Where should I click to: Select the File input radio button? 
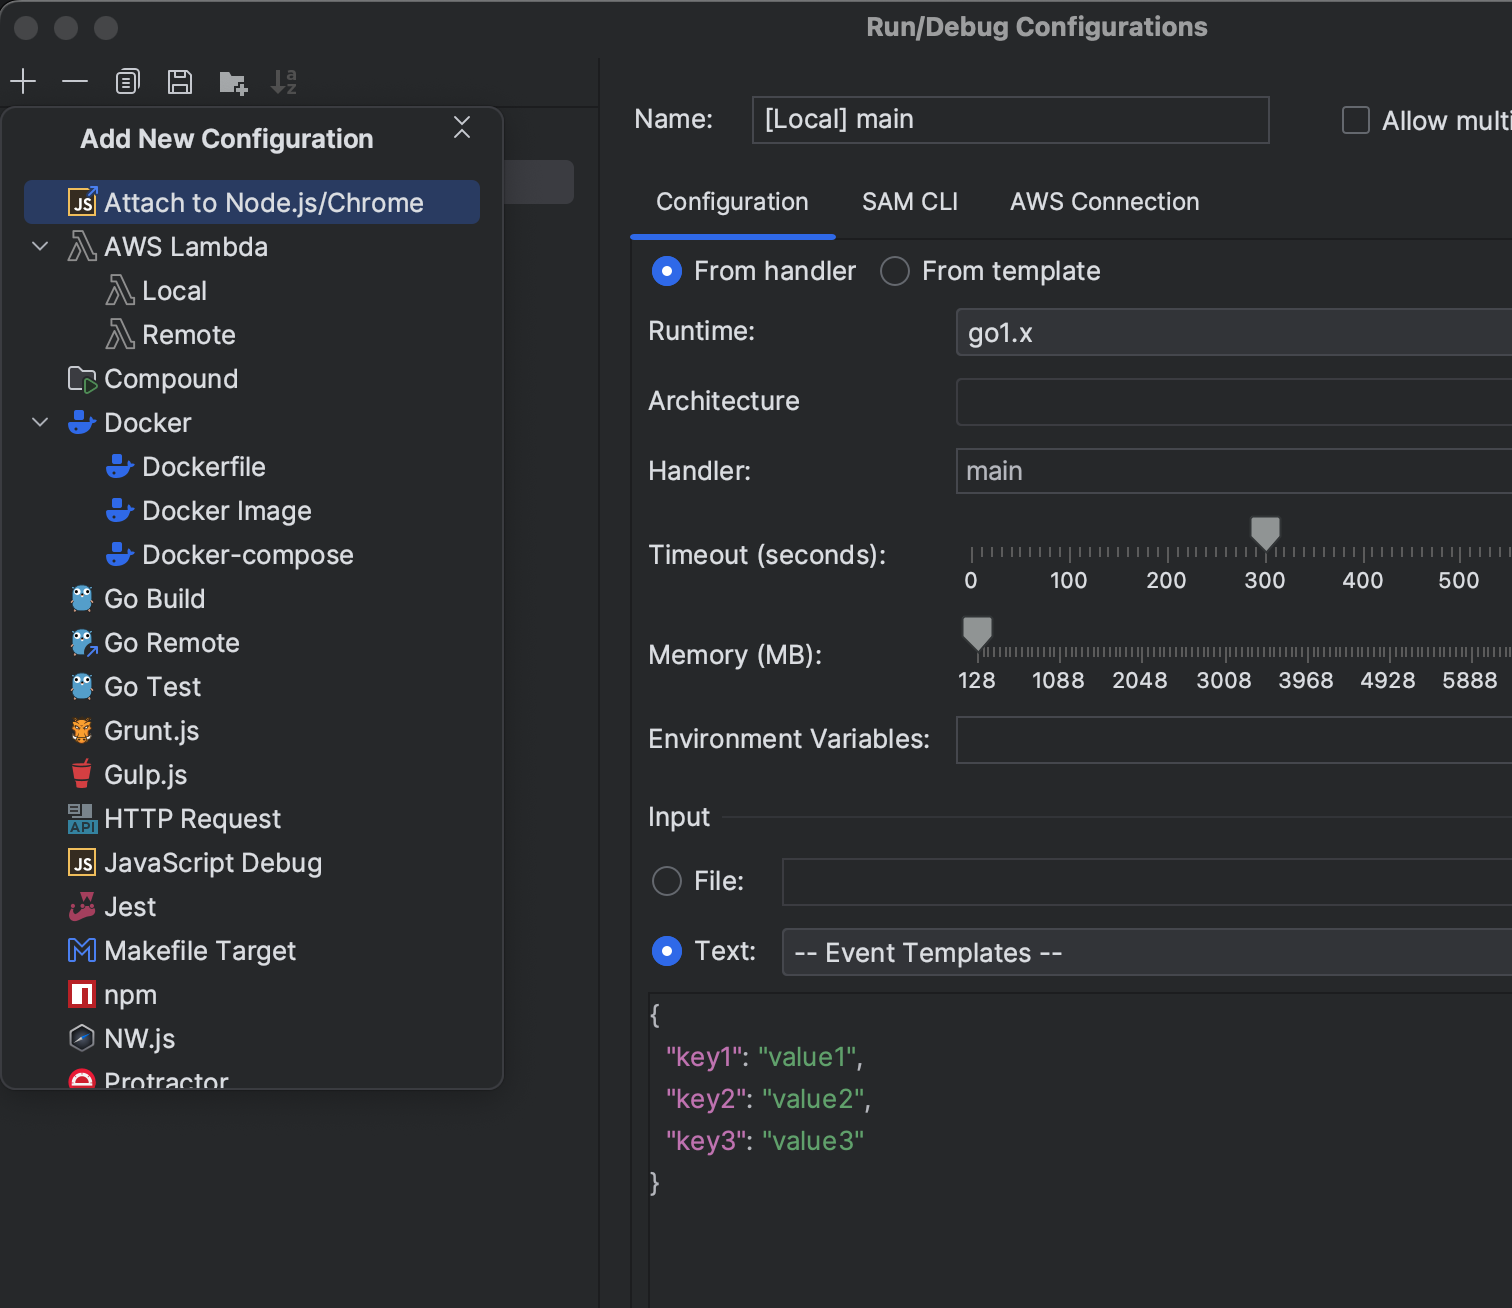pos(667,881)
